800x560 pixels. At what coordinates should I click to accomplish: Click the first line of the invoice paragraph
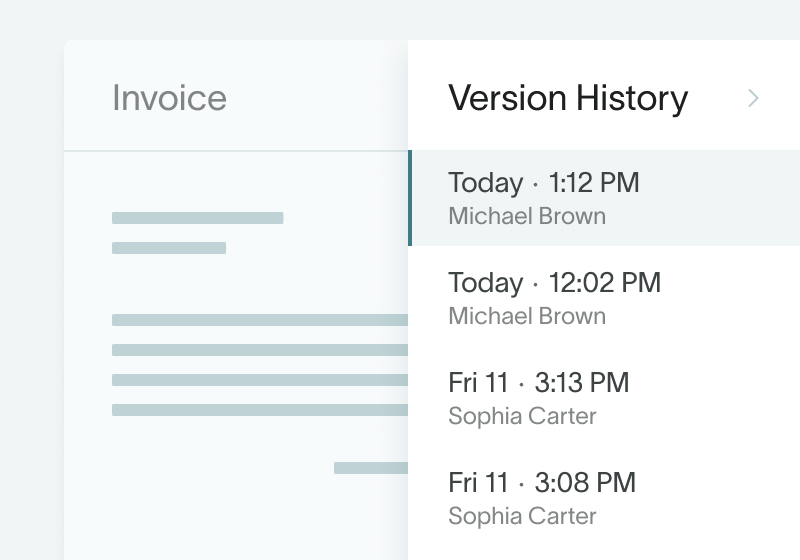click(x=259, y=320)
